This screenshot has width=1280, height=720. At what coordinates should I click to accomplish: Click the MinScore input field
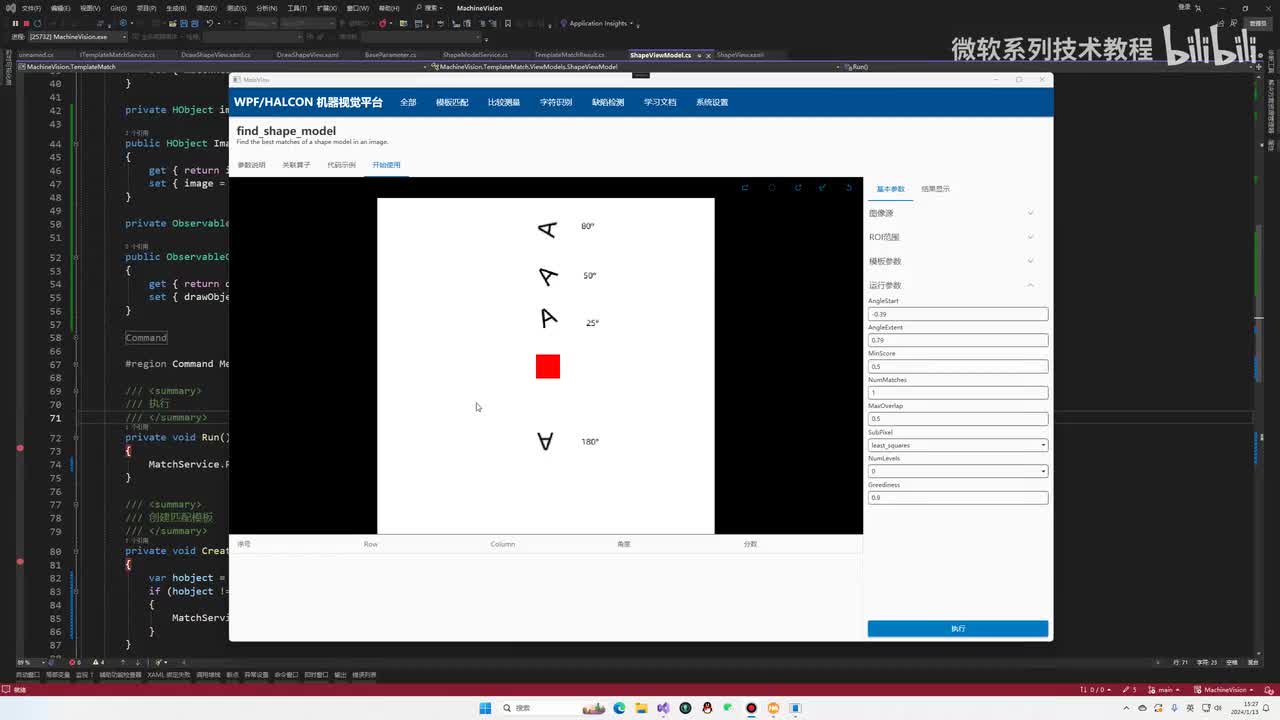coord(958,366)
